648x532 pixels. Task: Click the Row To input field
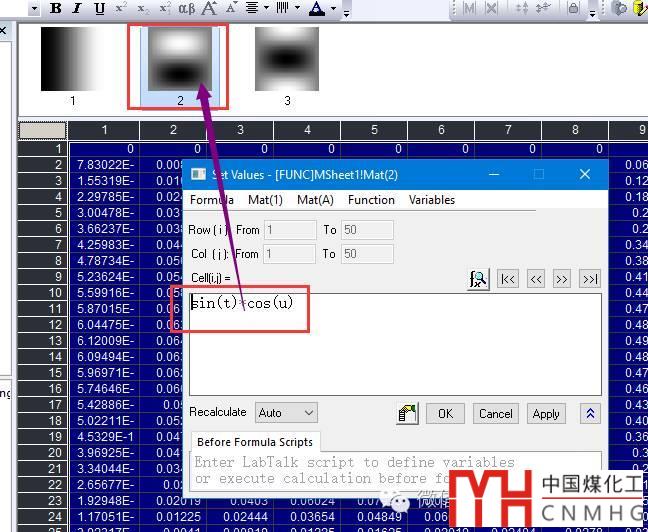click(x=367, y=230)
